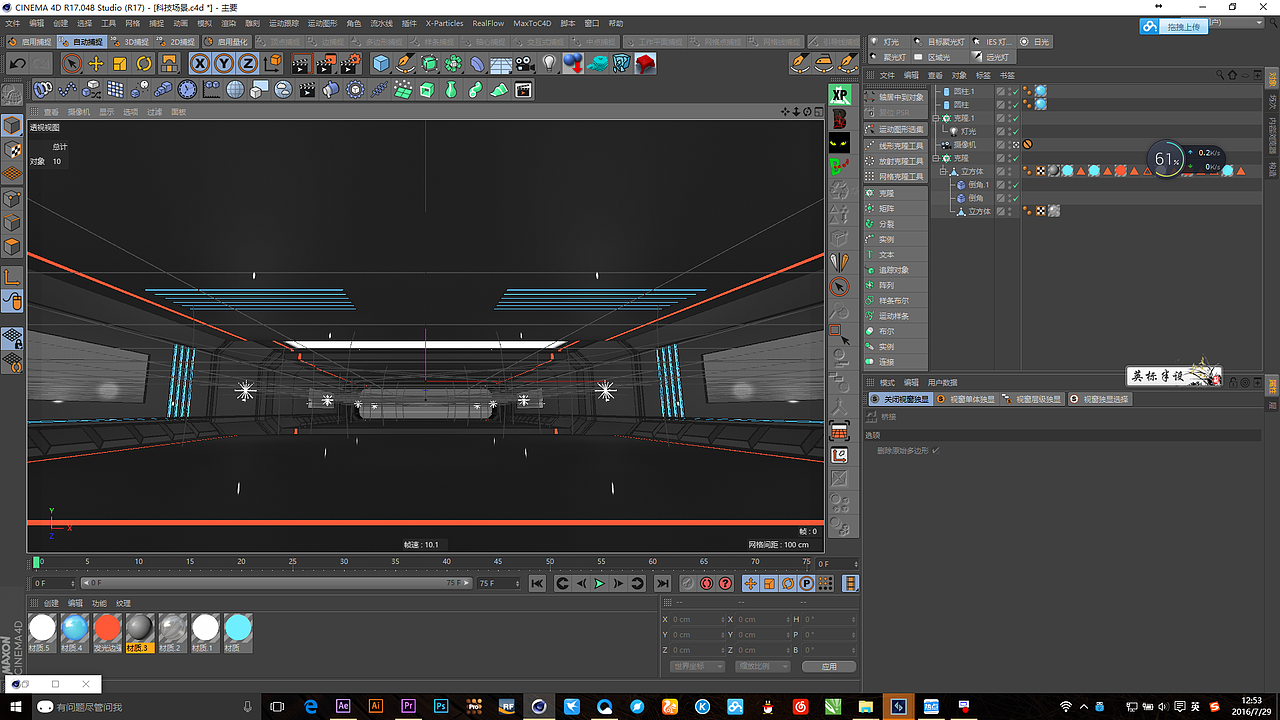1280x720 pixels.
Task: Collapse the 立方体 parent node under 克隆
Action: pos(943,172)
